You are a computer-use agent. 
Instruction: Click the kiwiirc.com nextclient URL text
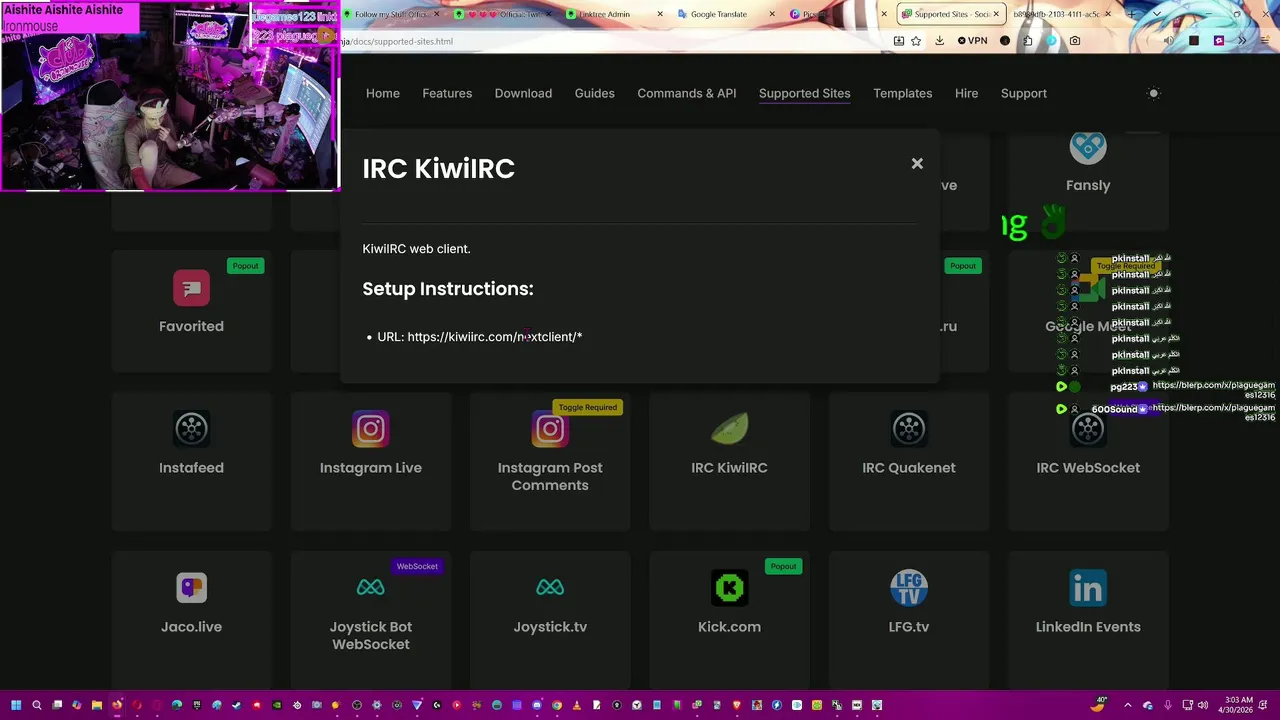point(495,337)
